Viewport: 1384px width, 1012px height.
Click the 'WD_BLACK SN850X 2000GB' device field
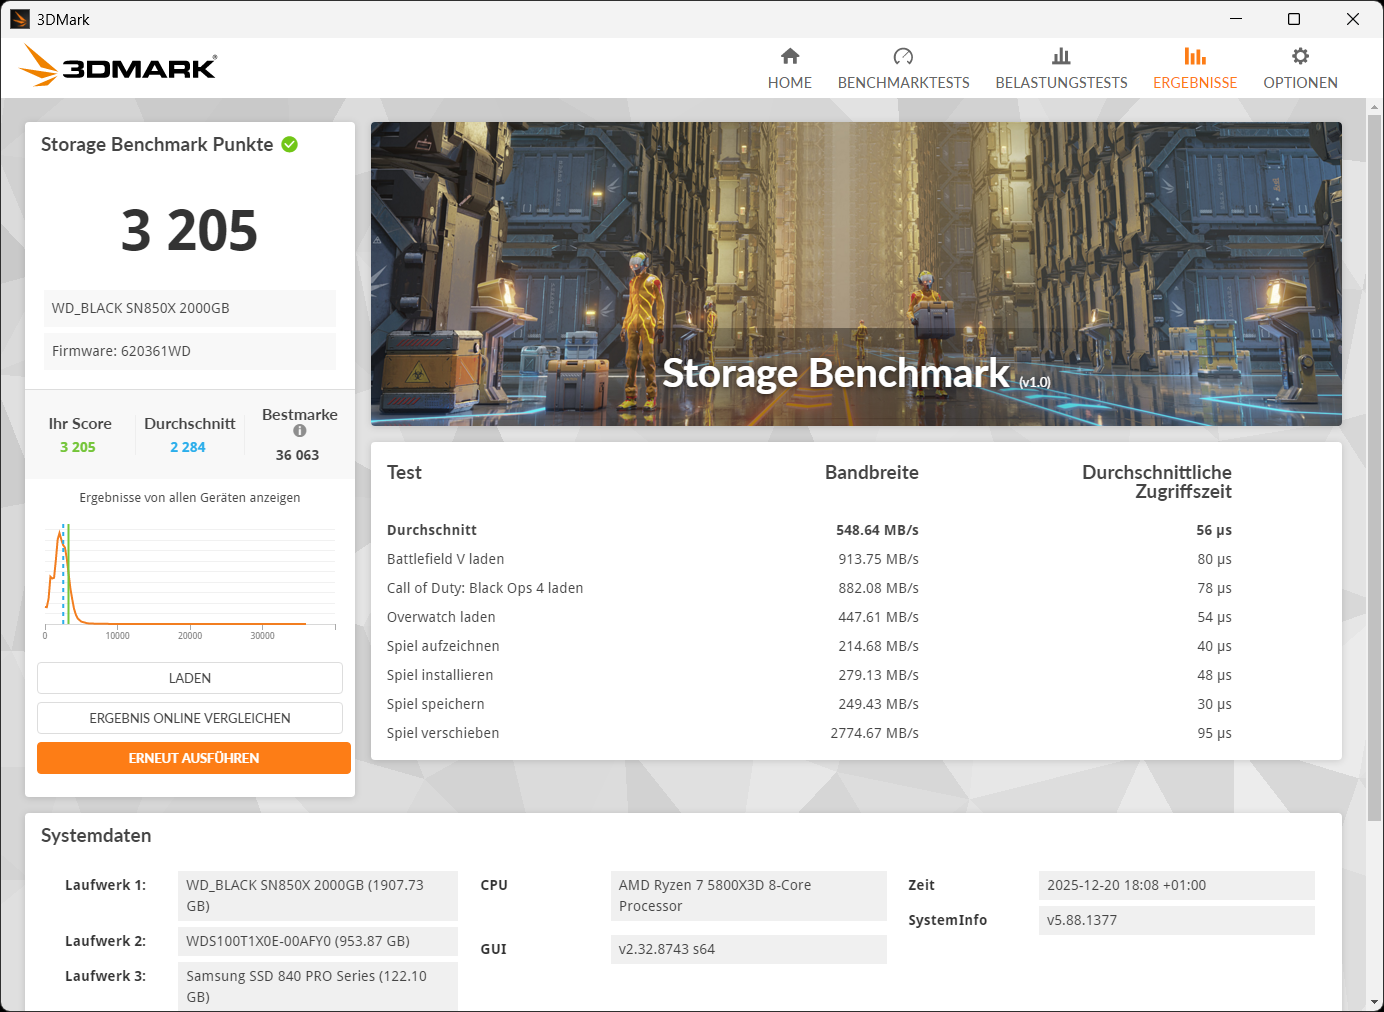point(190,308)
